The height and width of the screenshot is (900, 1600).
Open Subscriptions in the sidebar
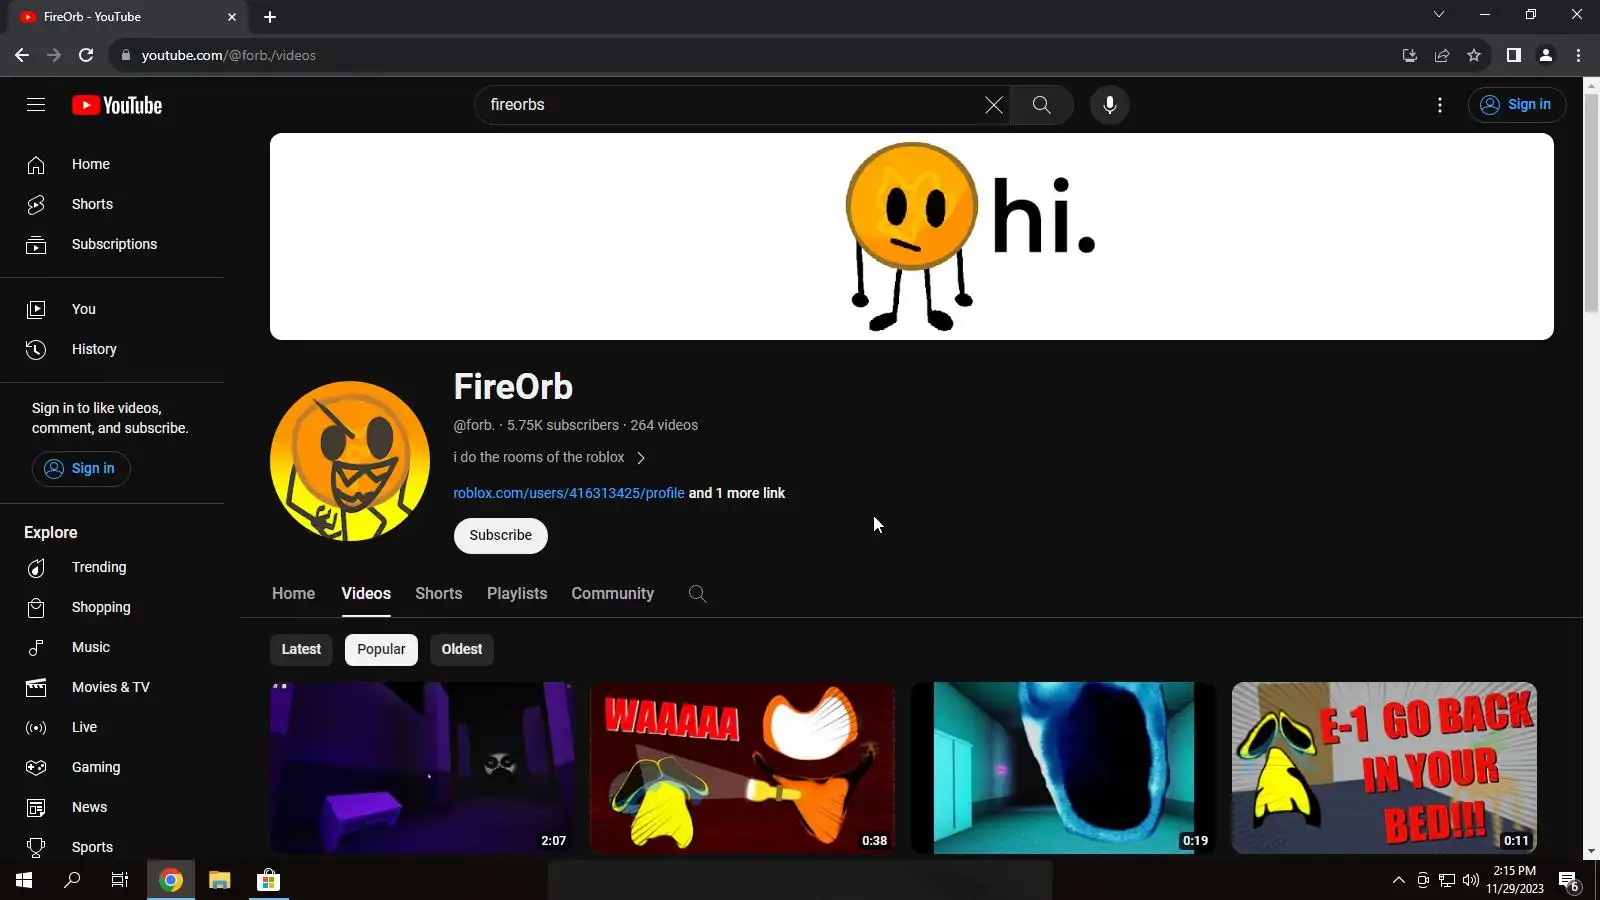click(112, 244)
